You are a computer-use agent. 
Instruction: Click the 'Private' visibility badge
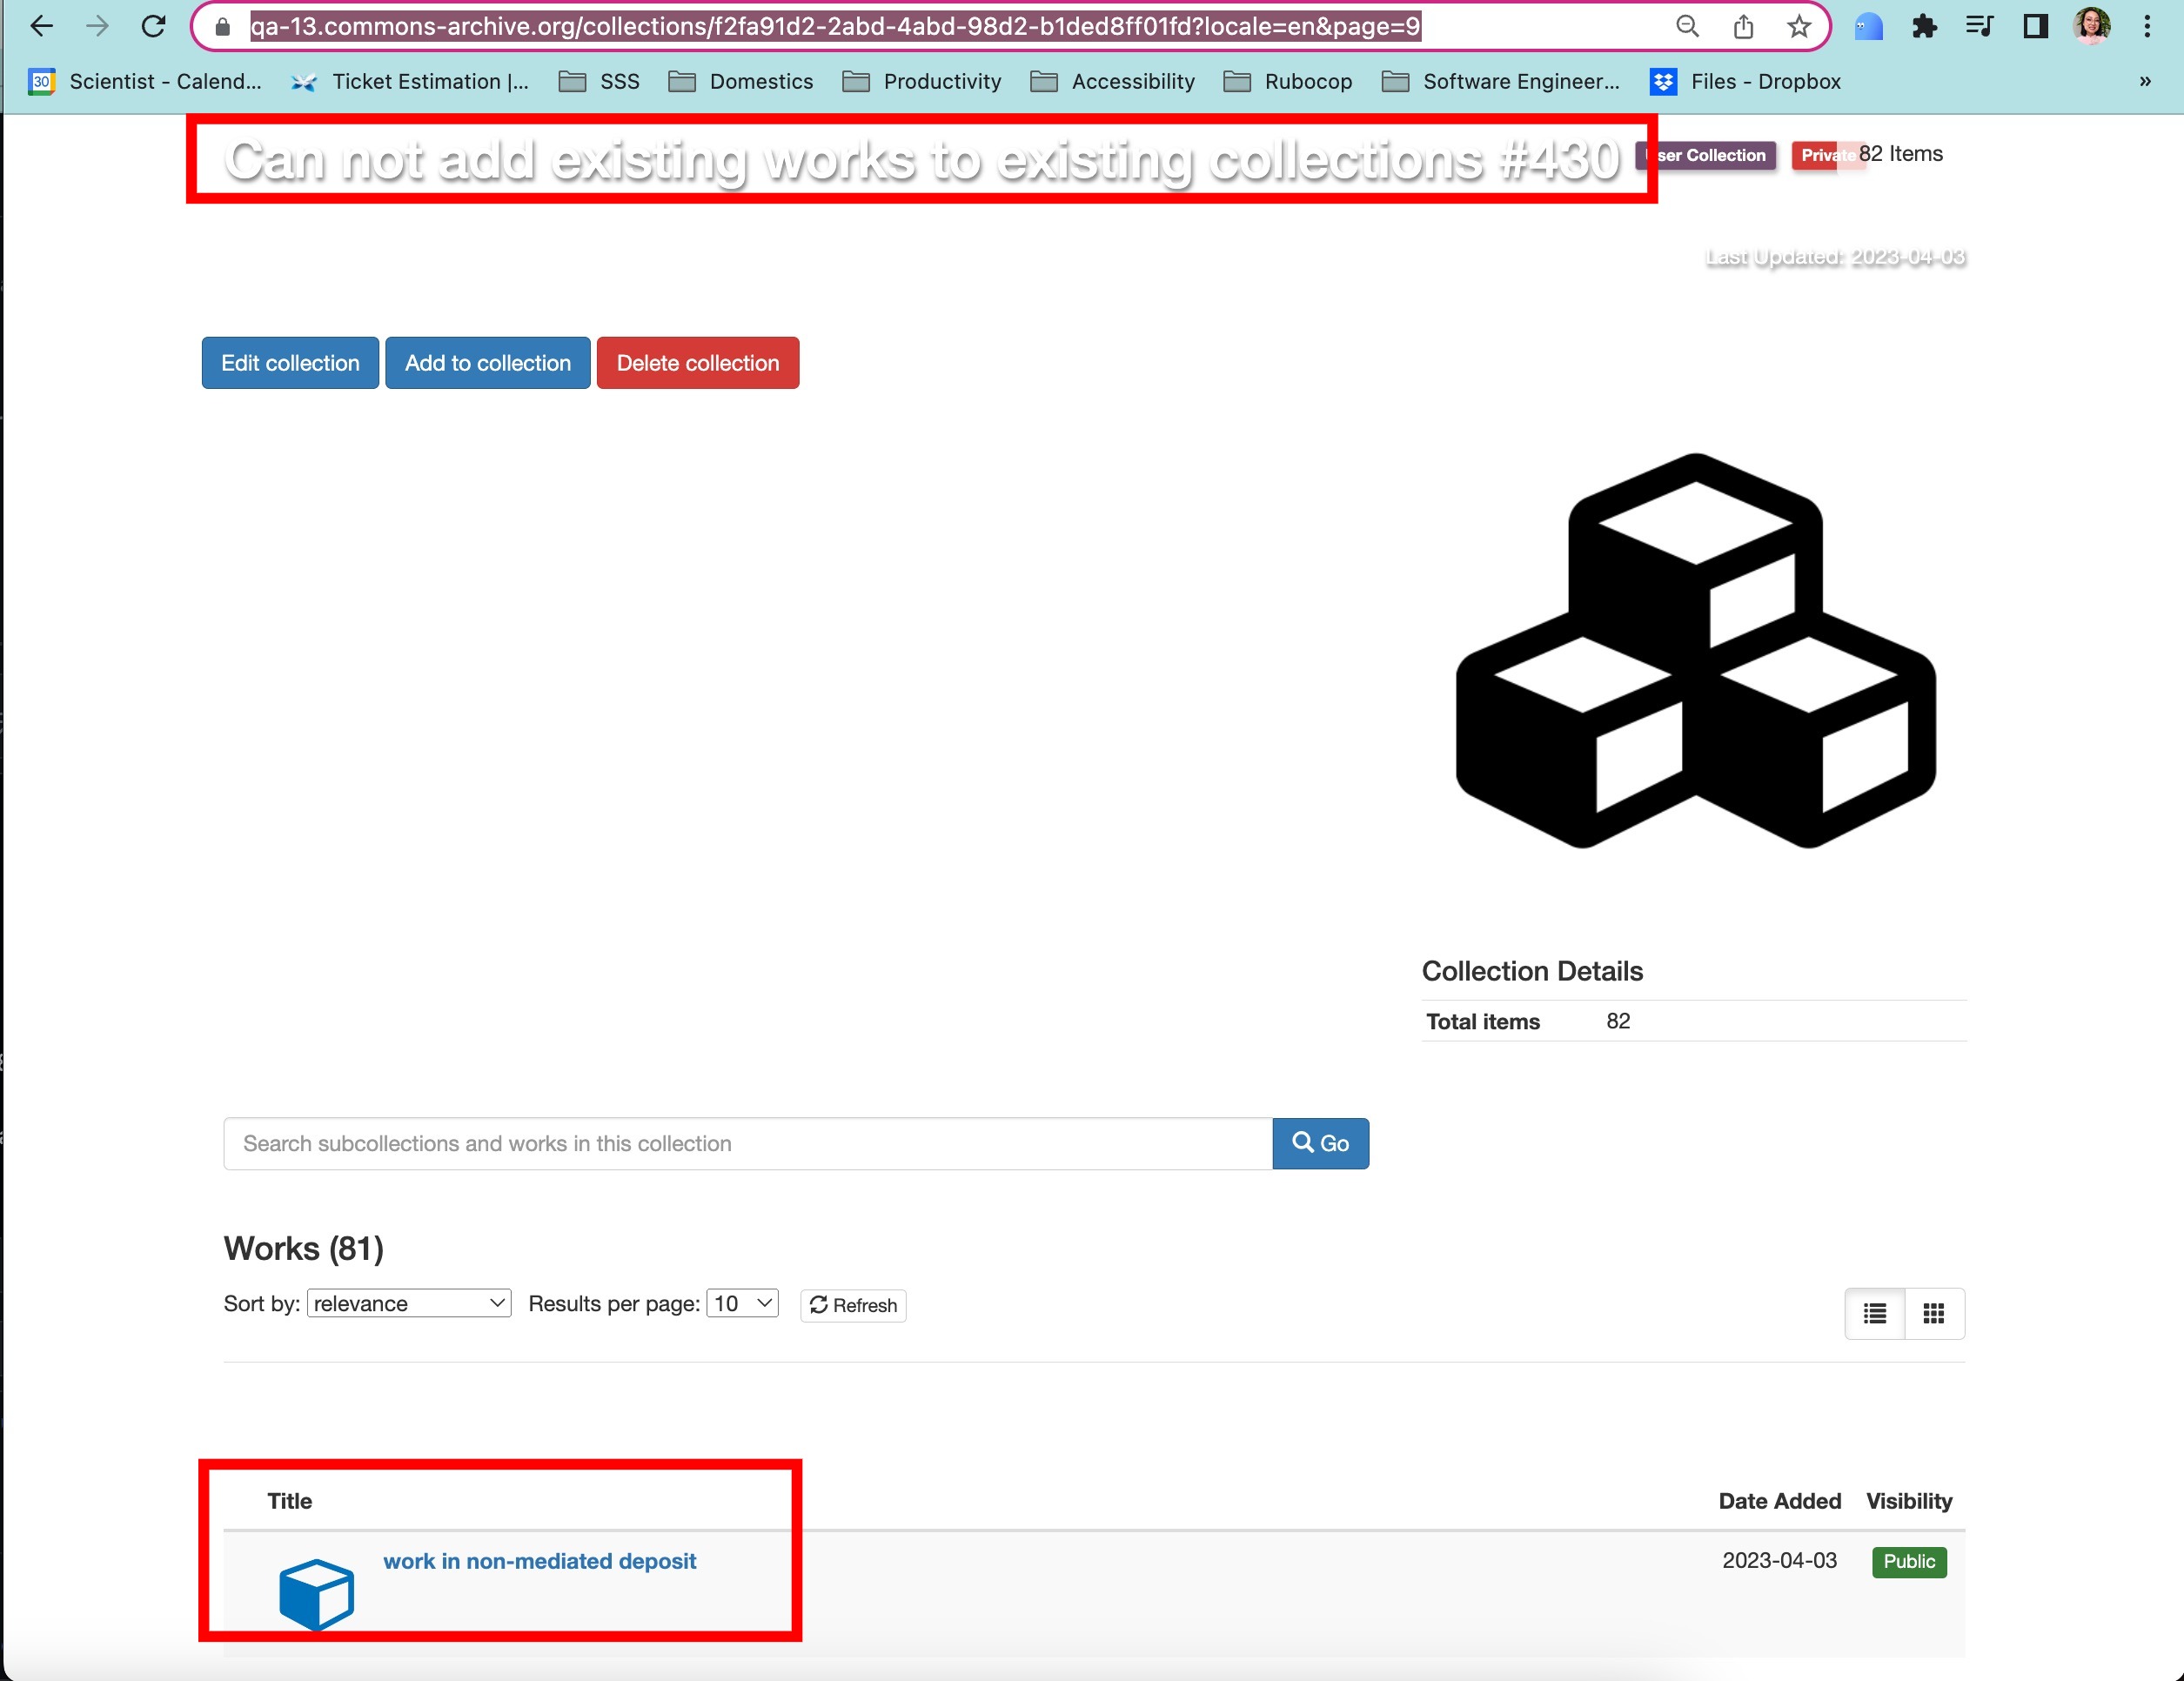(x=1828, y=154)
